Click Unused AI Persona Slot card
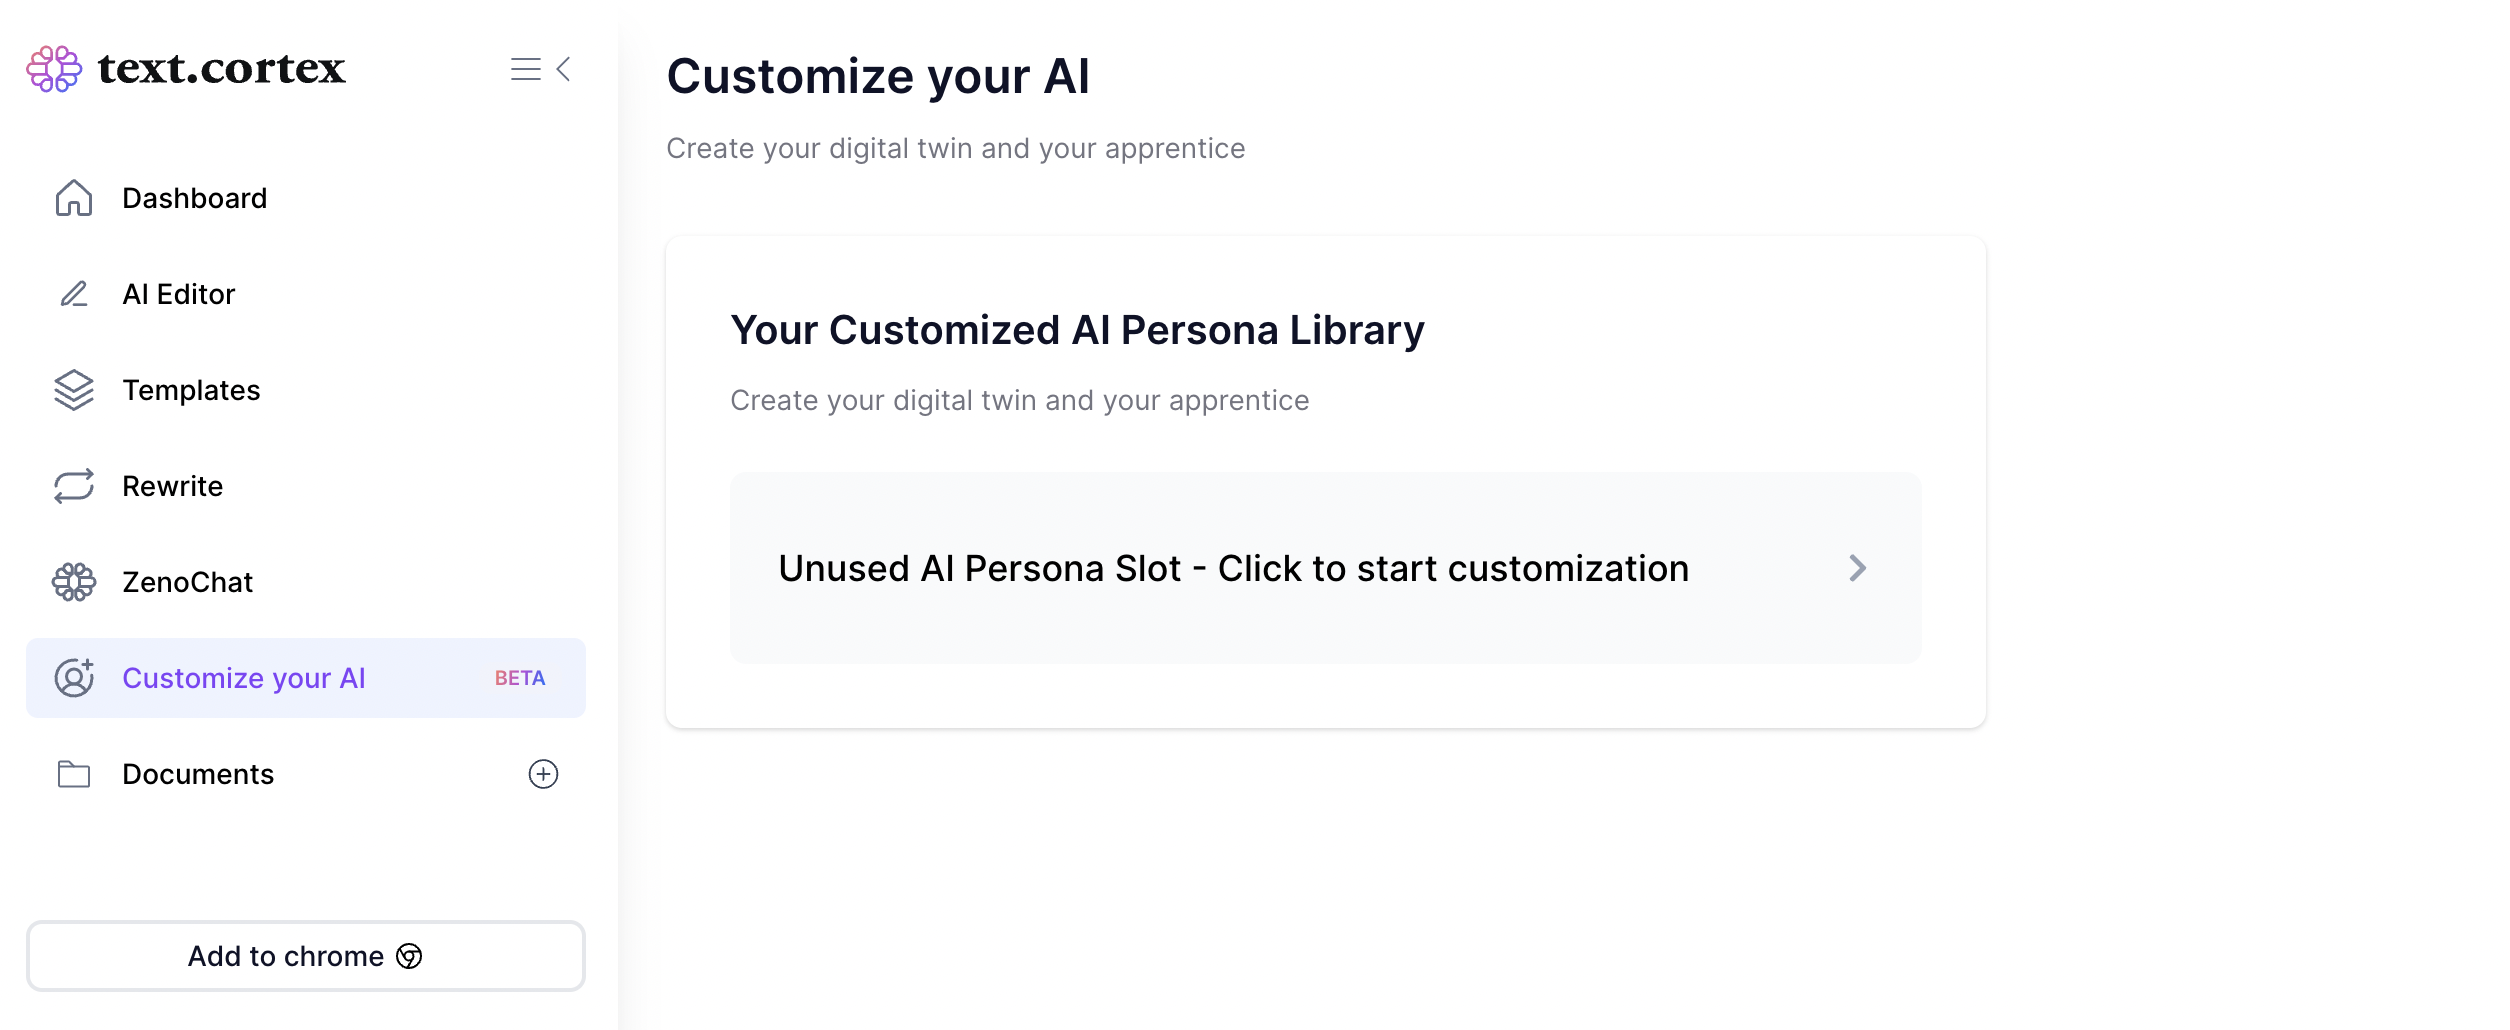The width and height of the screenshot is (2510, 1030). (1233, 568)
